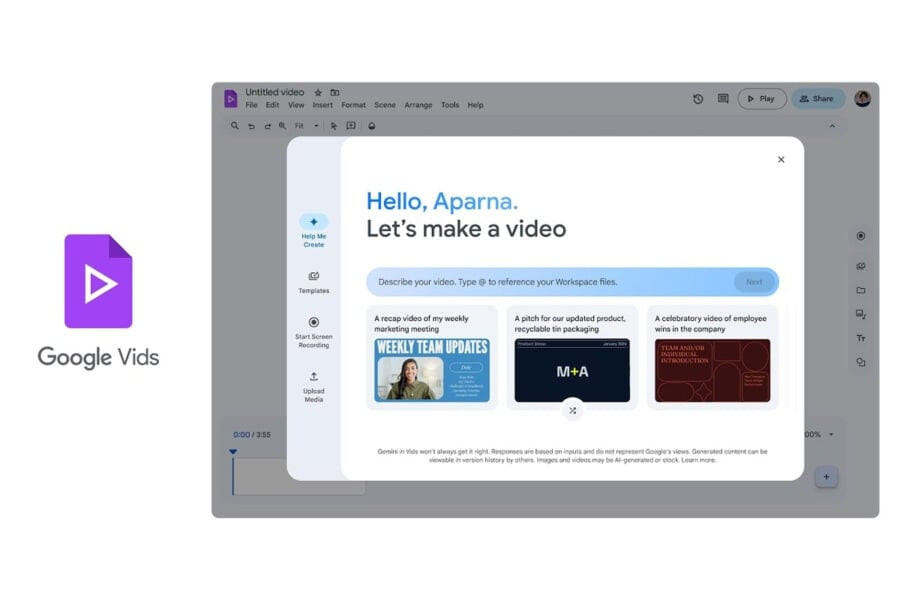The image size is (900, 600).
Task: Open the File menu
Action: (x=251, y=105)
